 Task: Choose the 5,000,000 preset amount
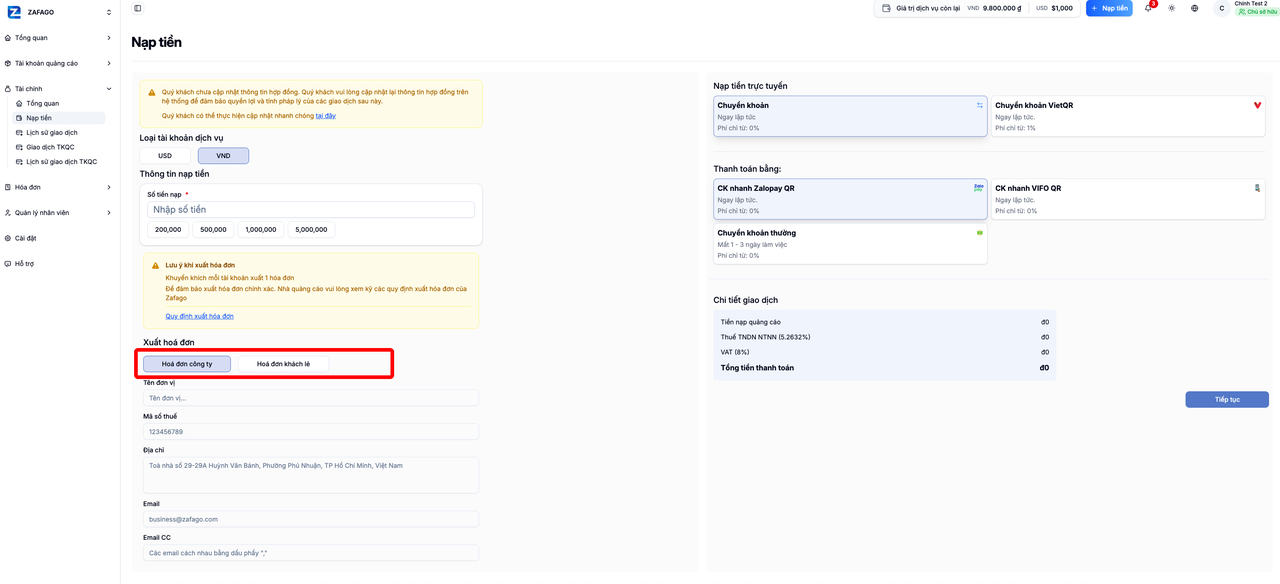pyautogui.click(x=312, y=229)
